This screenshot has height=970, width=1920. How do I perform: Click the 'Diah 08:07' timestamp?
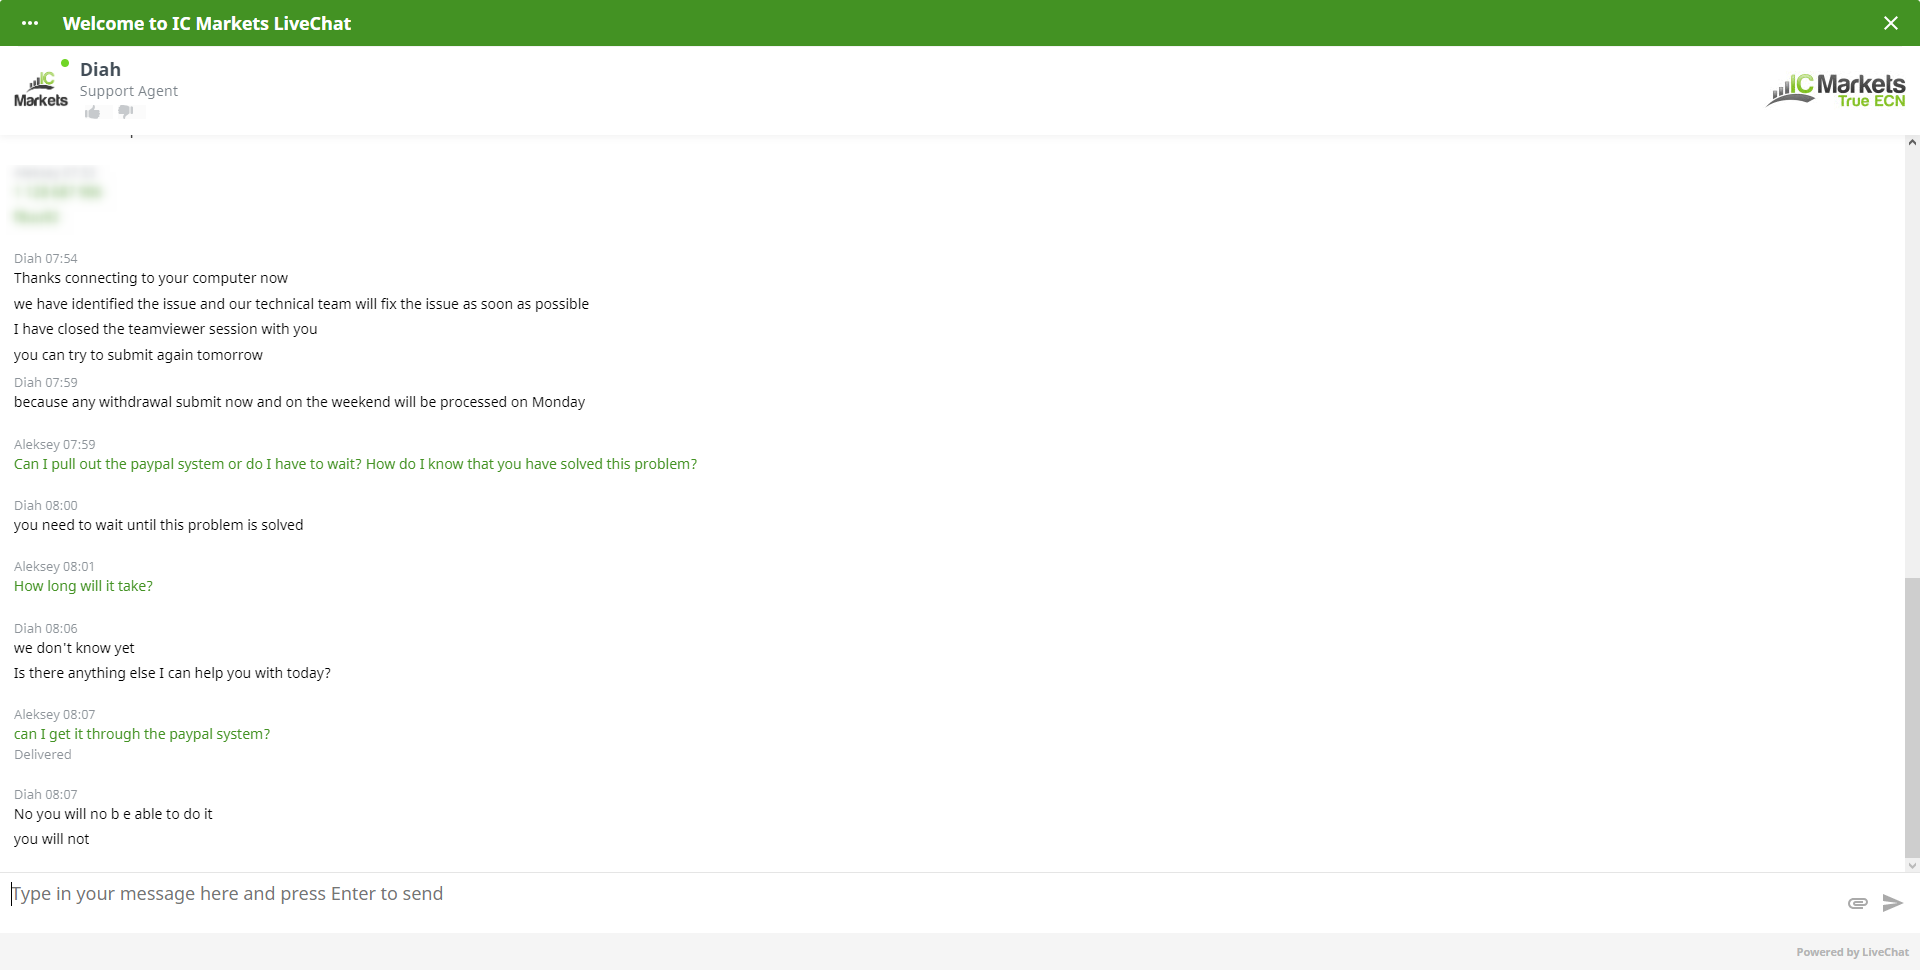point(46,794)
